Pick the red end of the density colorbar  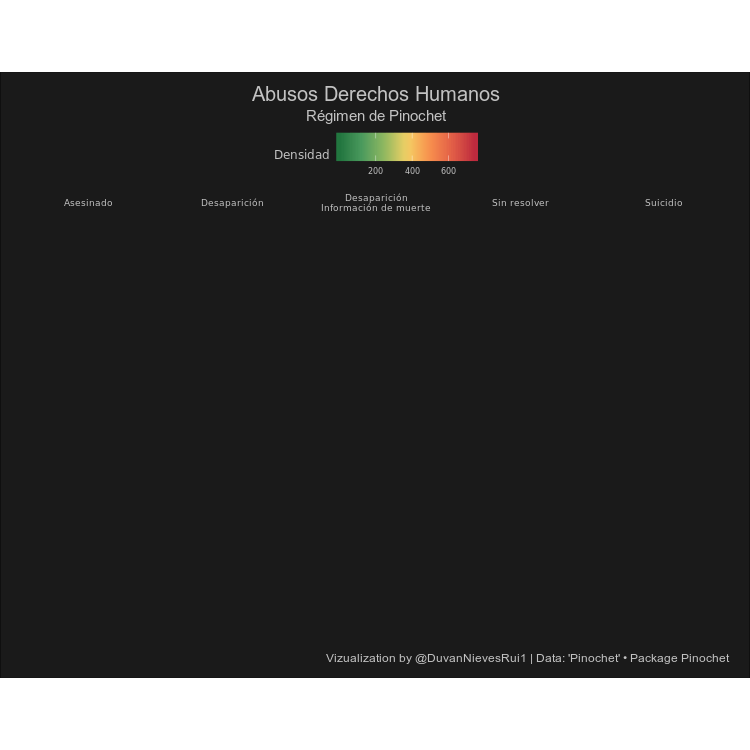tap(471, 147)
